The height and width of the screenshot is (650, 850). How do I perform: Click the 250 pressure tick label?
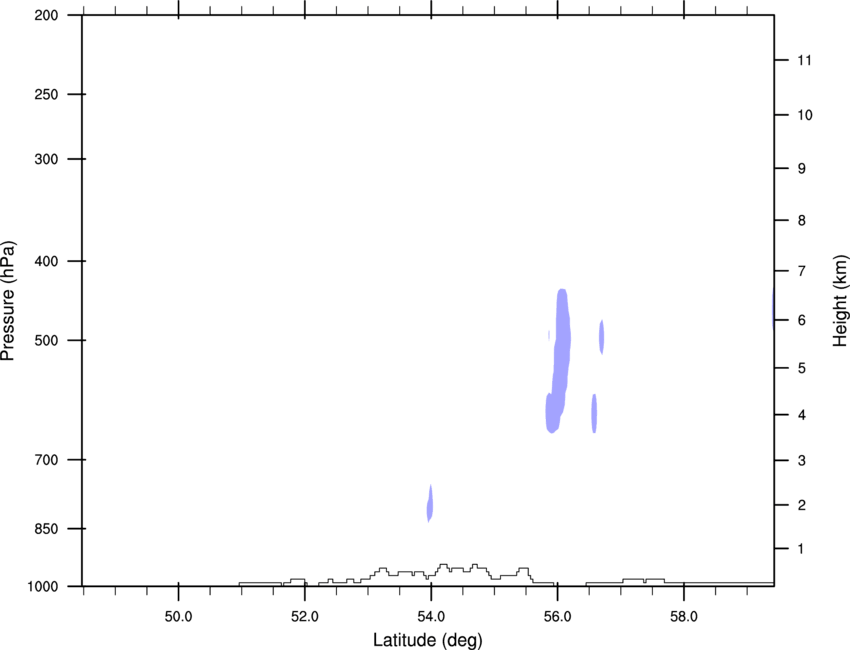(x=46, y=94)
